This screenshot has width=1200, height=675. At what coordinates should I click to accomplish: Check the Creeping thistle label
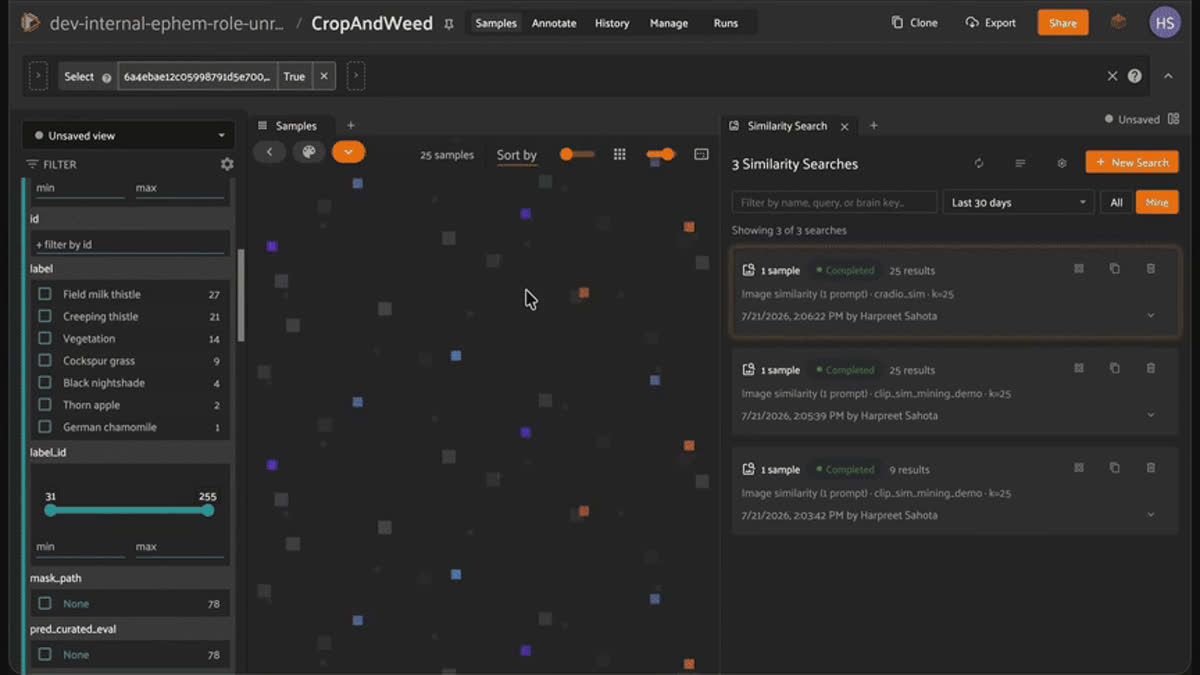click(45, 316)
